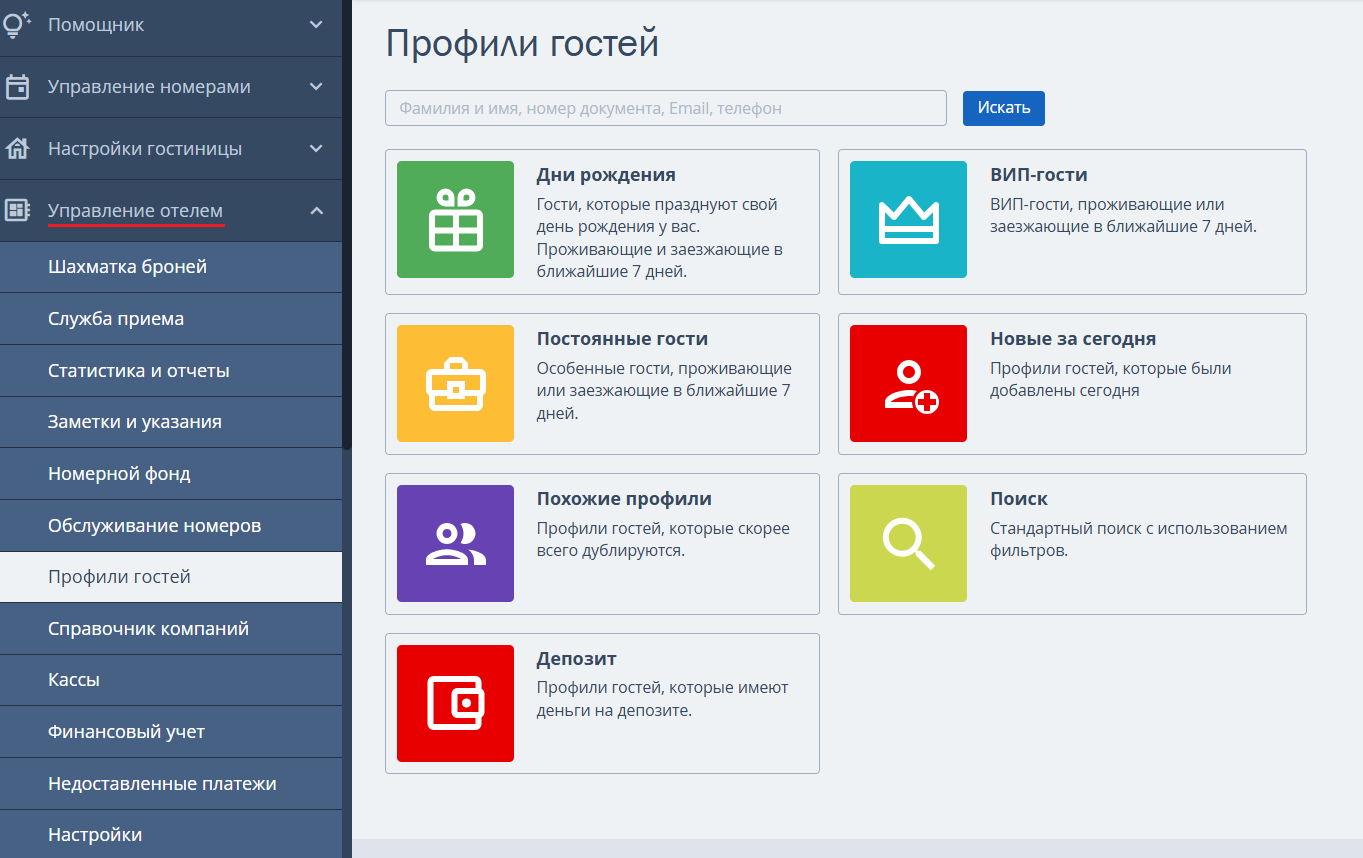Click the Помощник menu label
The height and width of the screenshot is (858, 1363).
pos(96,25)
